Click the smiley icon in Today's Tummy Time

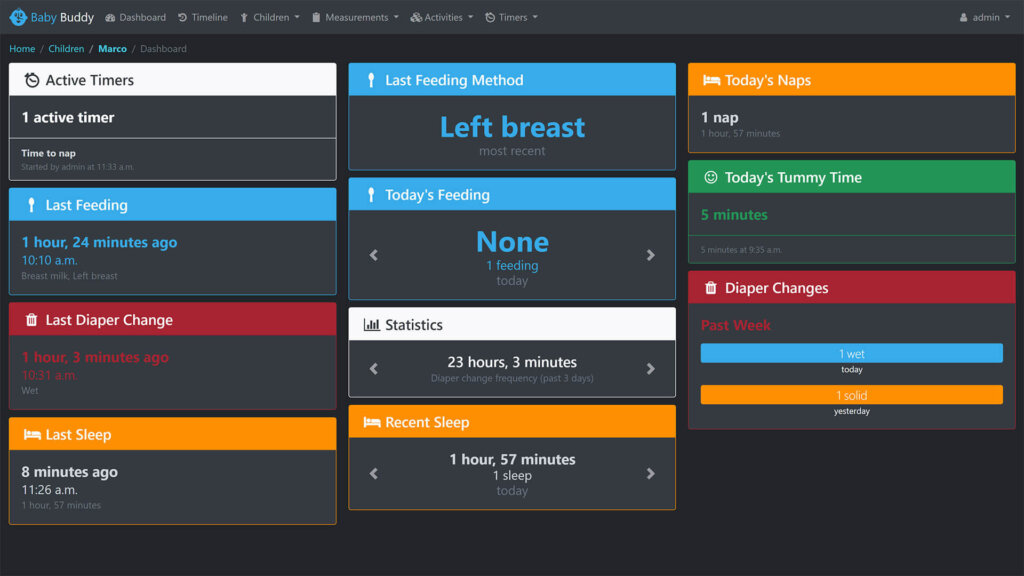coord(711,177)
